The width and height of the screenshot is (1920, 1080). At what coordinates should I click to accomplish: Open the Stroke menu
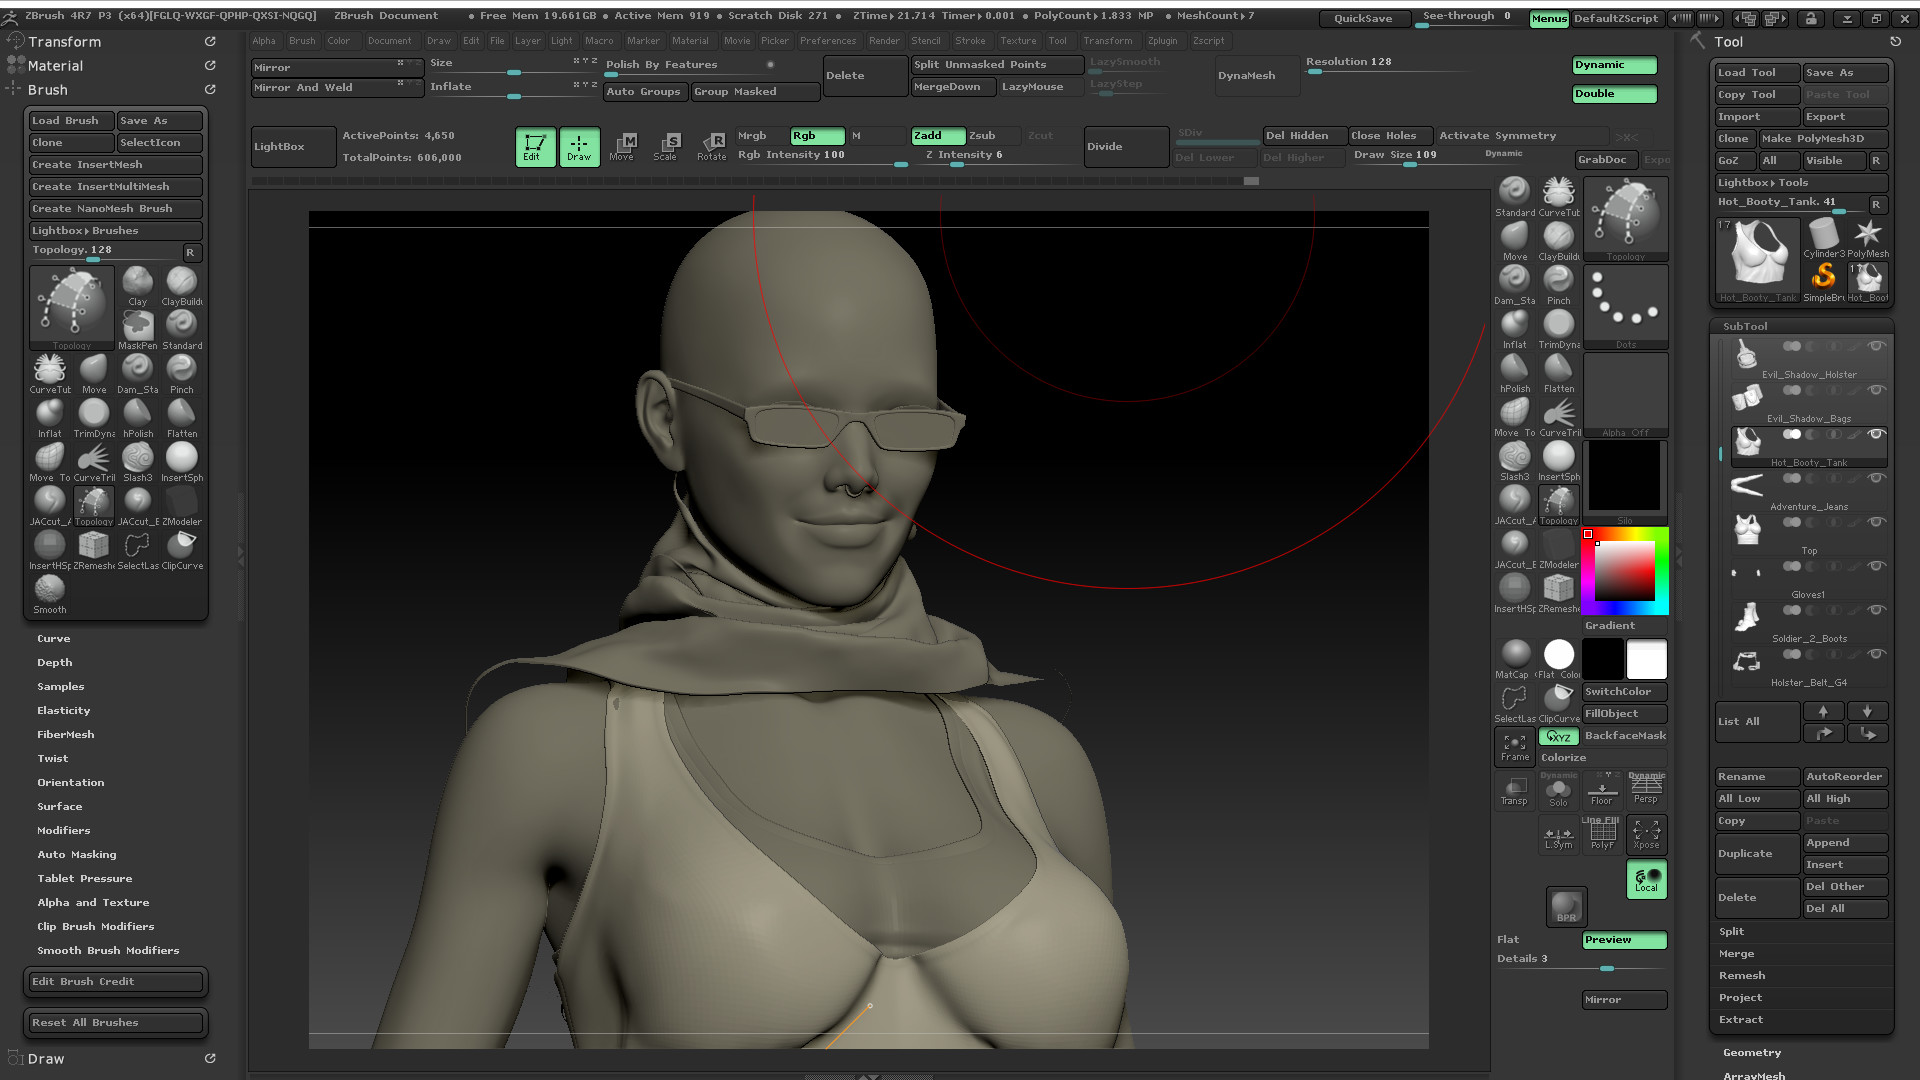coord(970,41)
